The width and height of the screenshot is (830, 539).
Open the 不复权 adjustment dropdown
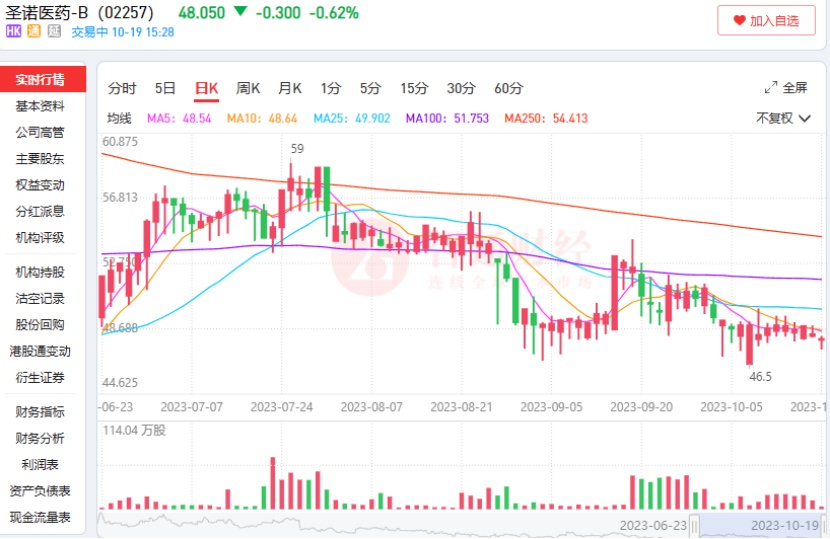[783, 118]
